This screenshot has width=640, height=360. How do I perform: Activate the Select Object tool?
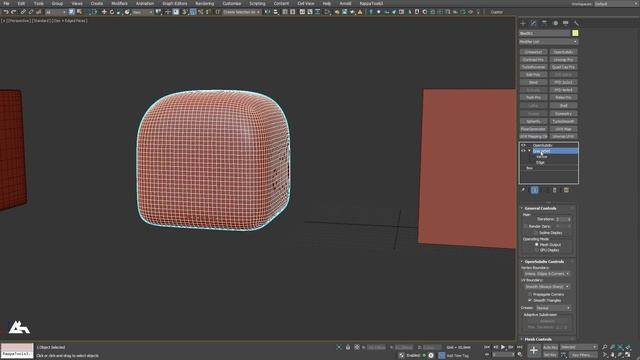click(x=71, y=12)
